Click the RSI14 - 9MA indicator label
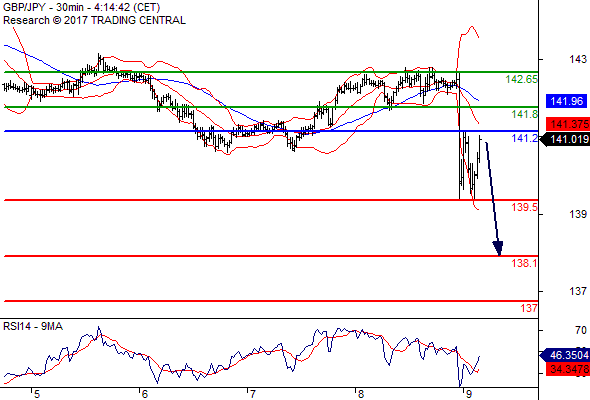 click(33, 326)
